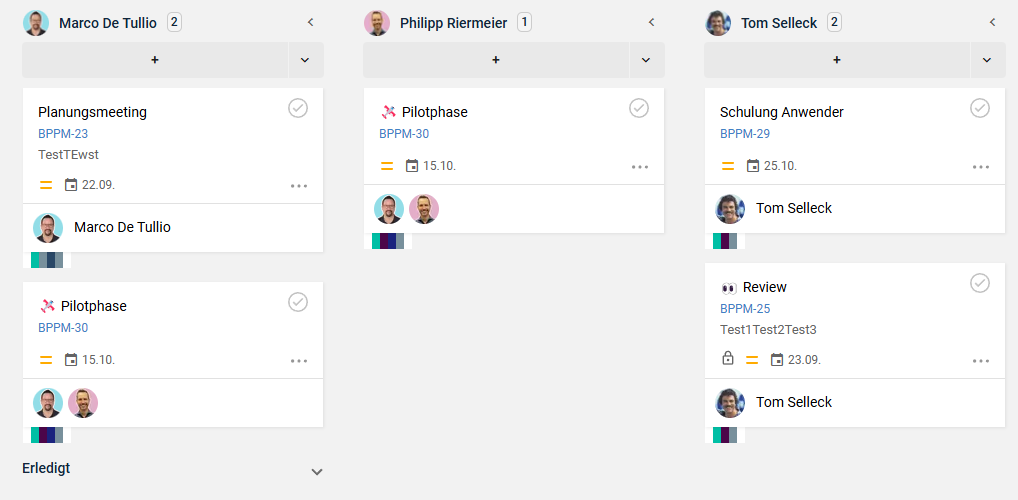Open three-dot menu on Planungsmeeting card
The width and height of the screenshot is (1018, 500).
(x=299, y=186)
